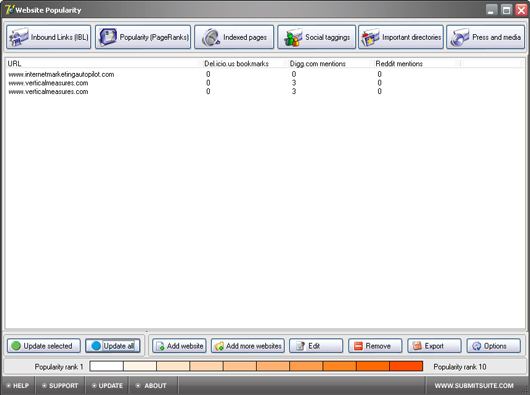Screen dimensions: 530x395
Task: Sort by Reddit mentions column header
Action: click(x=417, y=64)
